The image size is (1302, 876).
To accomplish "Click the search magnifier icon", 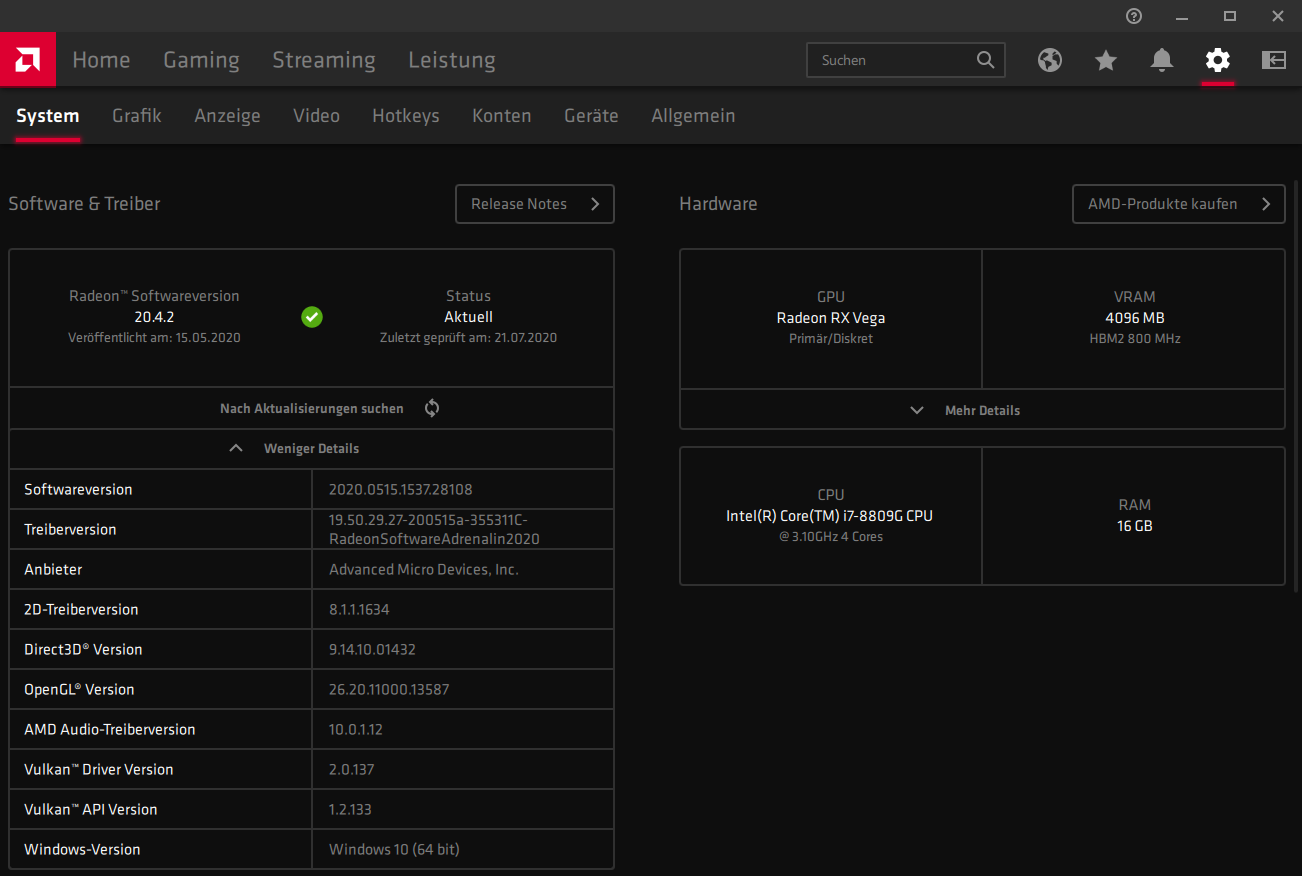I will (986, 60).
